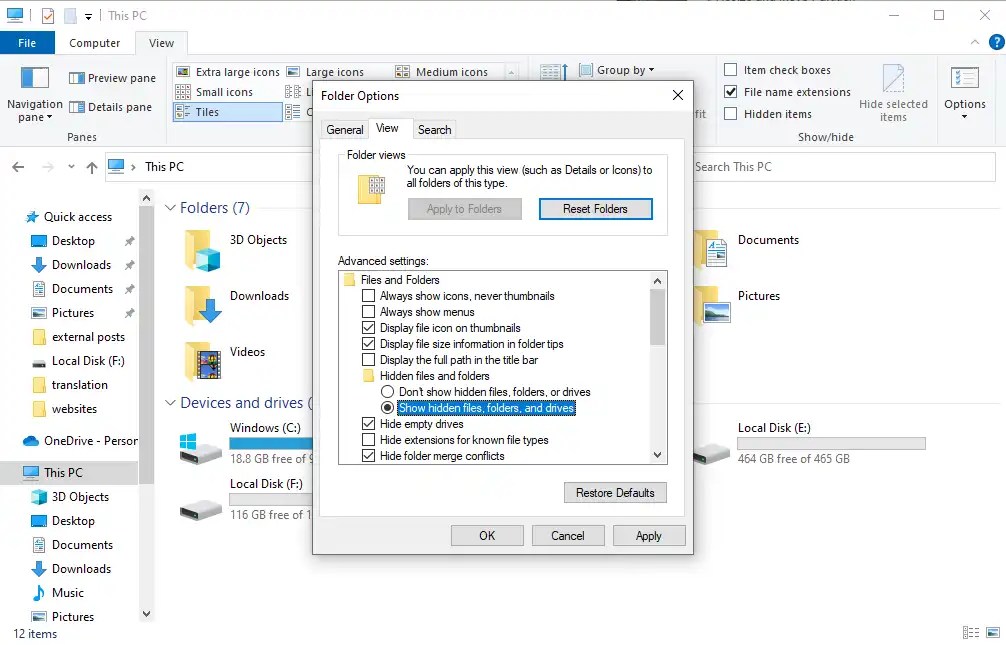This screenshot has height=645, width=1006.
Task: Click the Preview pane button
Action: tap(111, 77)
